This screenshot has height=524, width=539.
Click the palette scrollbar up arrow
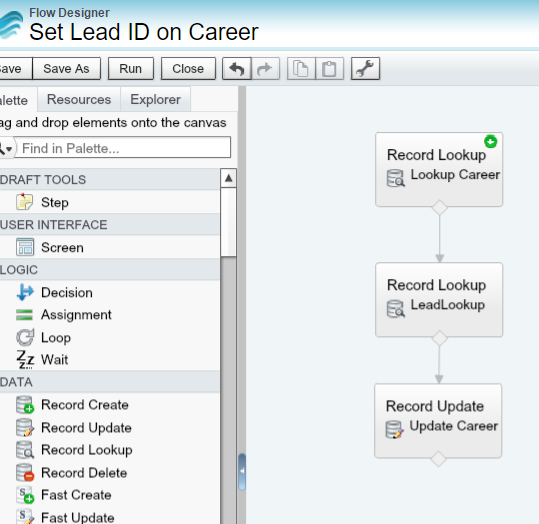coord(229,178)
